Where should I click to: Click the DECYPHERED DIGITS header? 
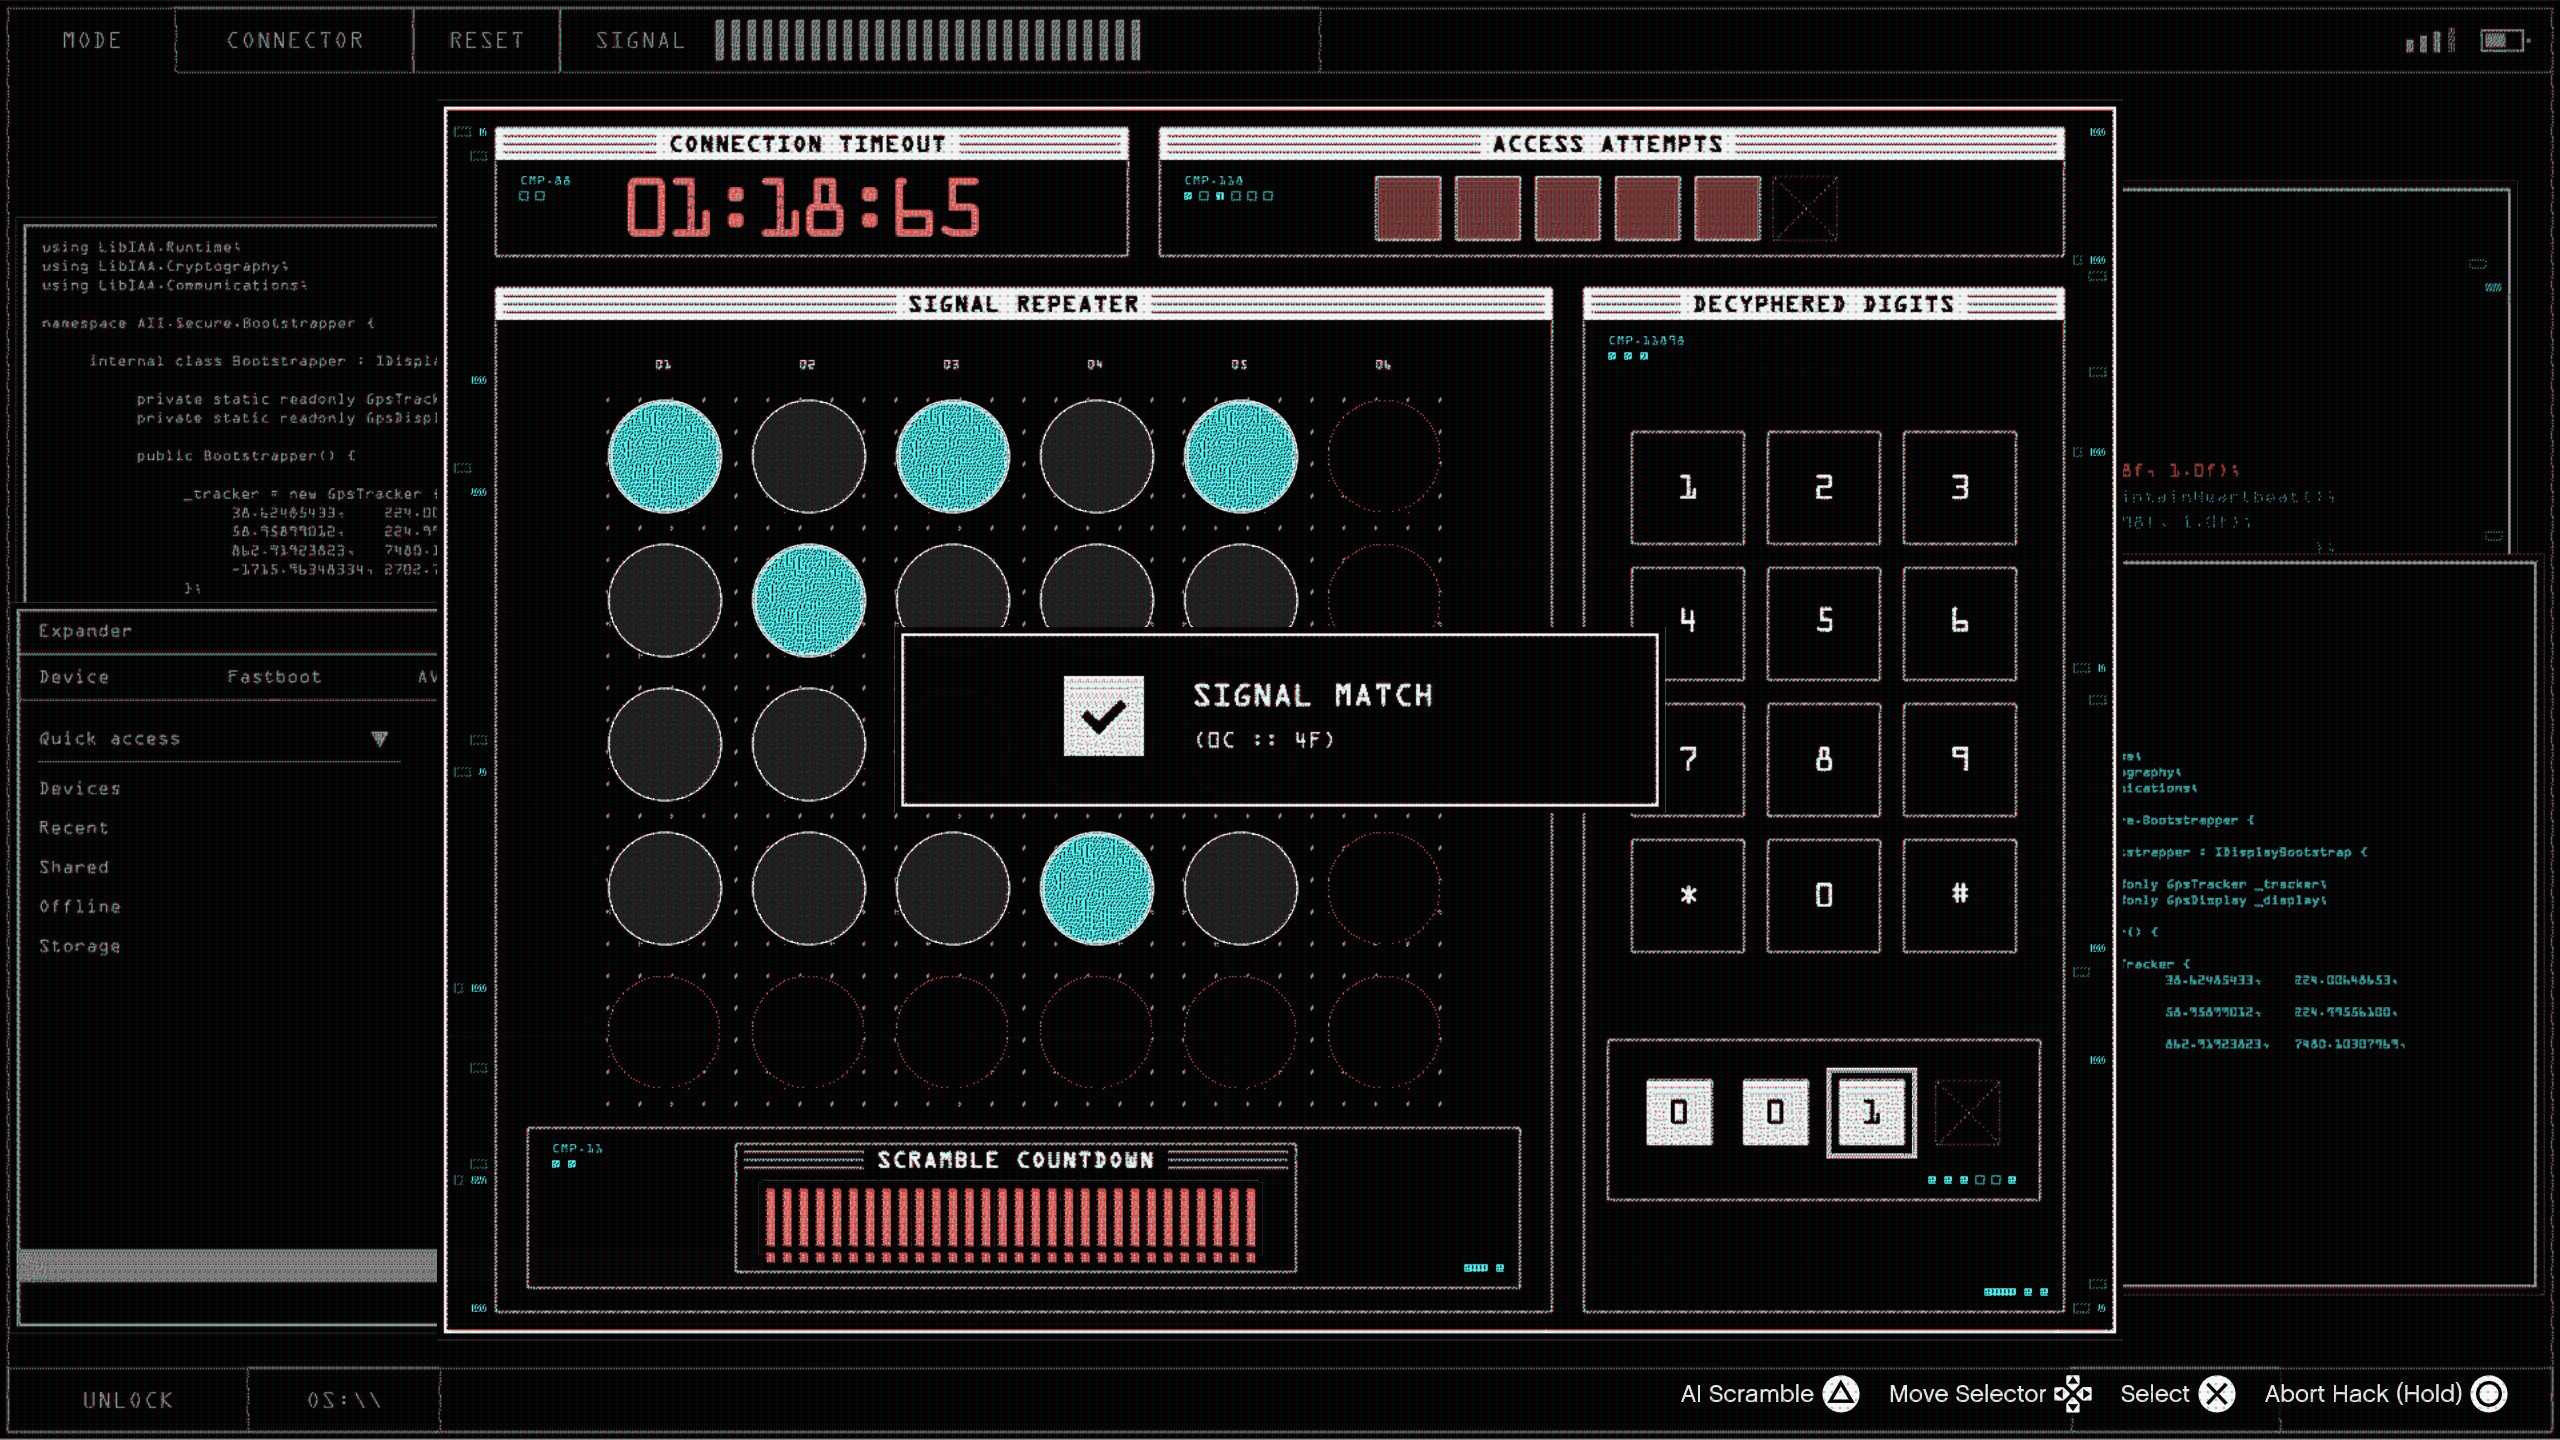pyautogui.click(x=1823, y=304)
